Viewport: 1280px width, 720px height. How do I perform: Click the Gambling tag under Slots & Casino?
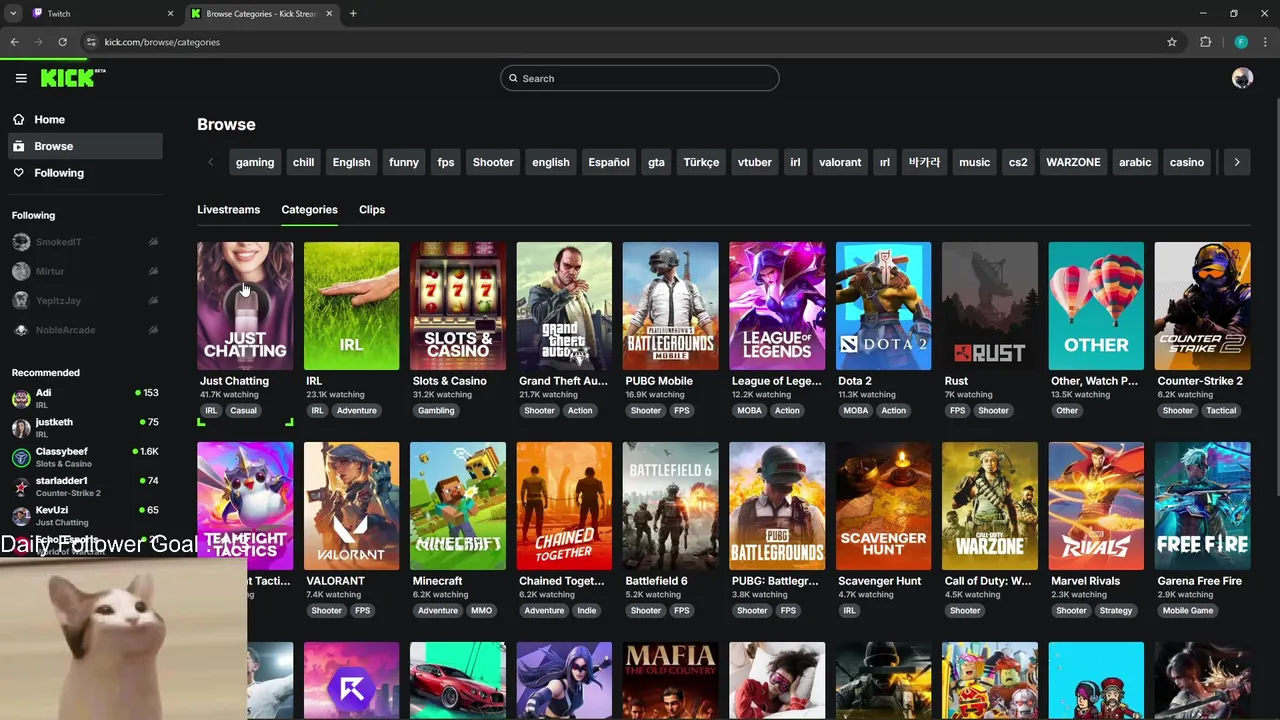click(436, 410)
